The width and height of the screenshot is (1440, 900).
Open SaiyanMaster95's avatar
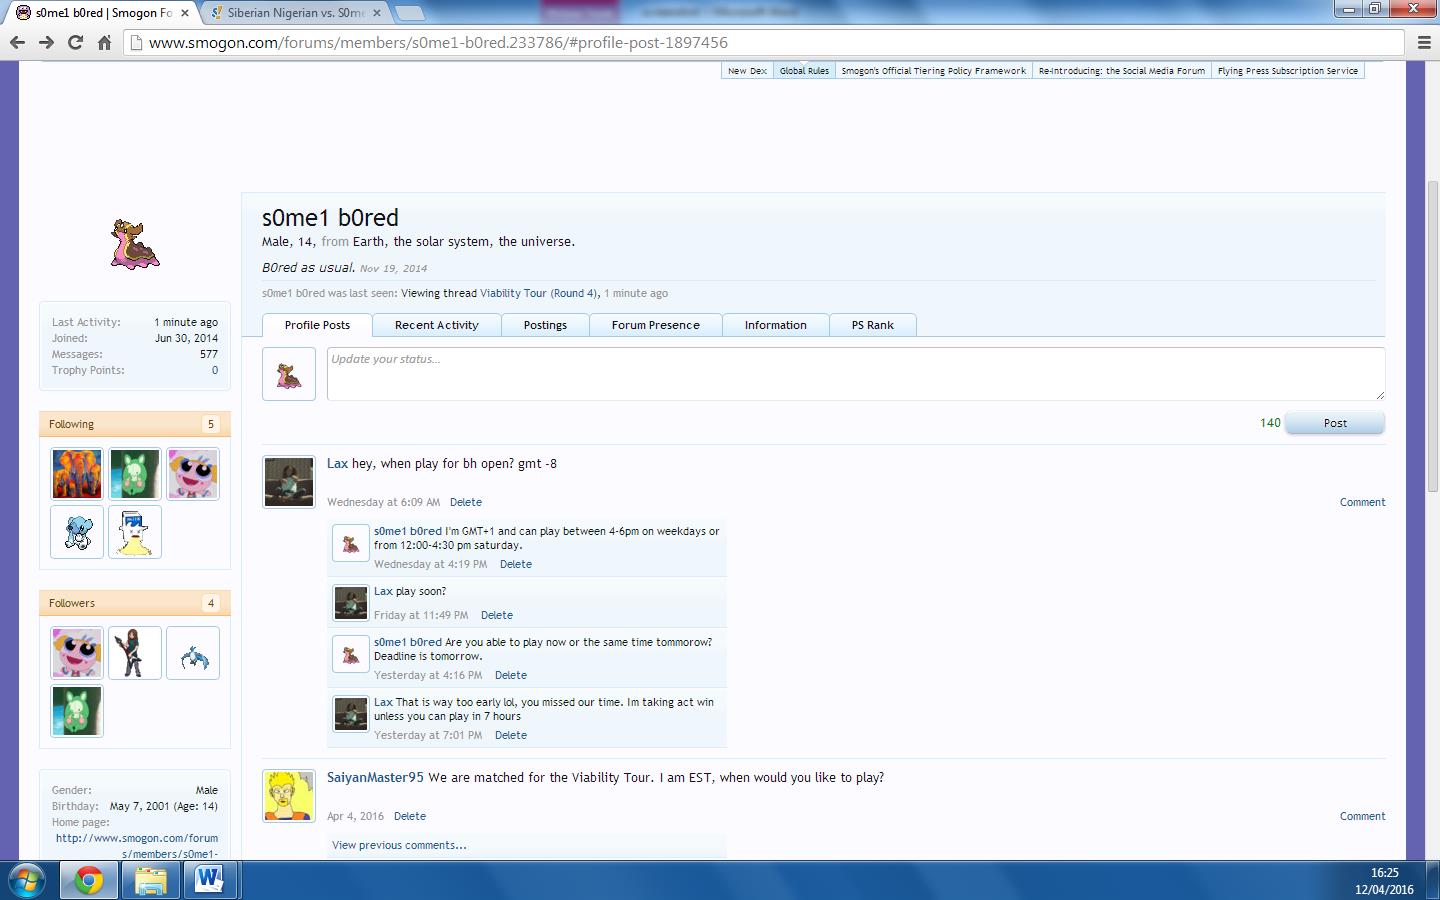[289, 796]
